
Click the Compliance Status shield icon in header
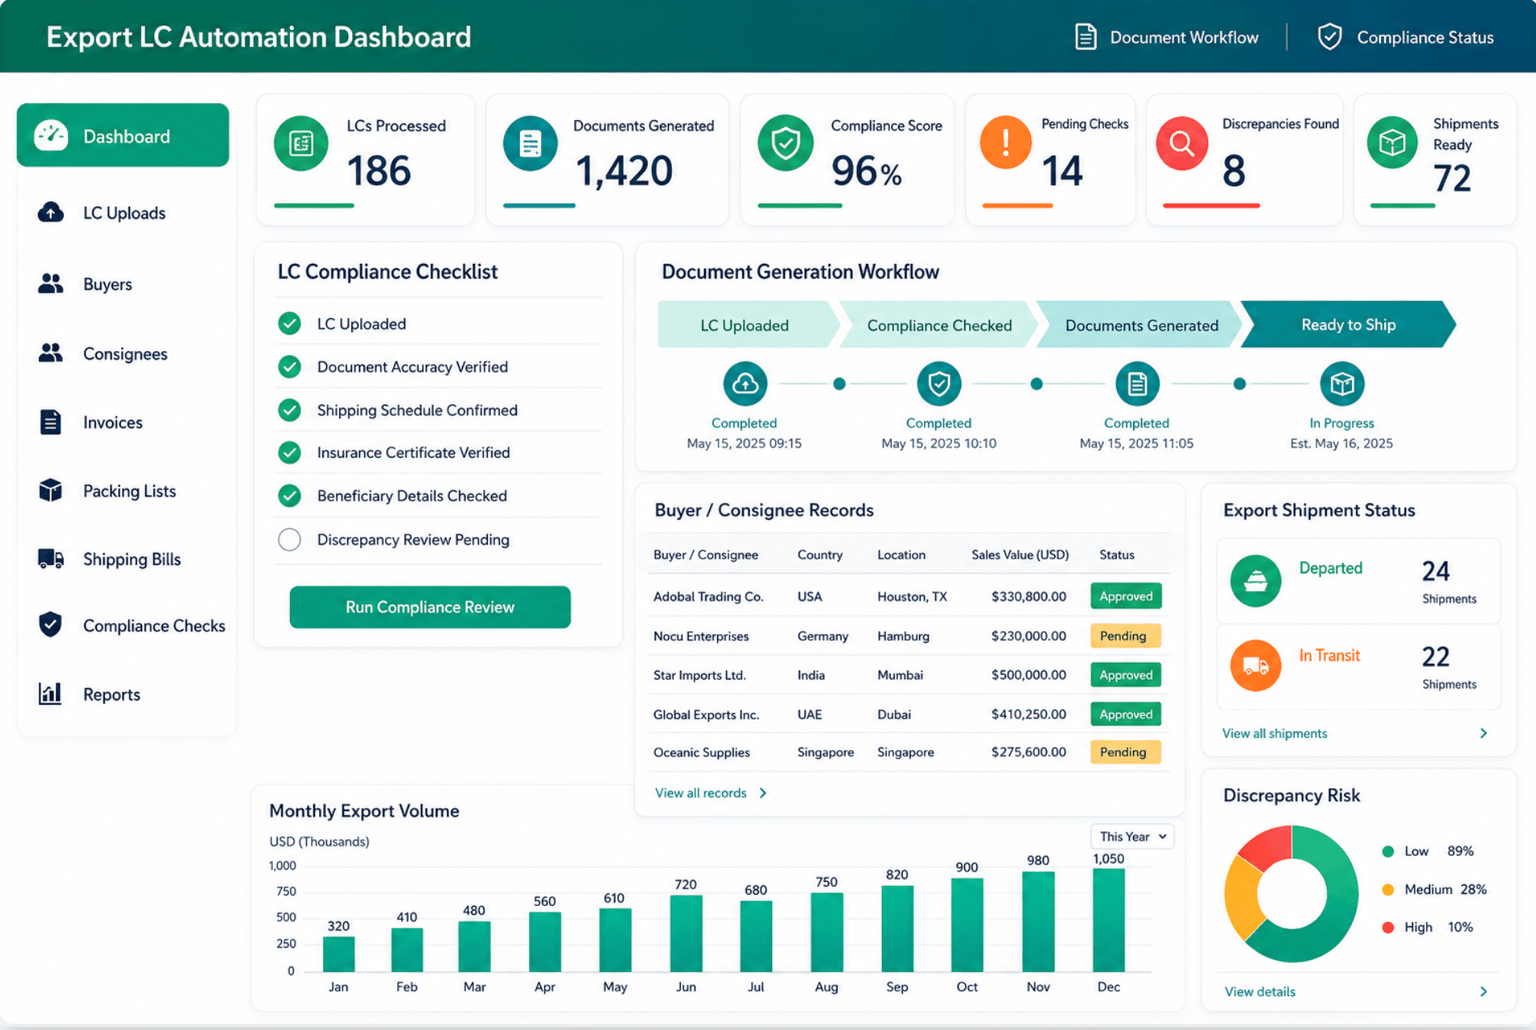pos(1329,37)
